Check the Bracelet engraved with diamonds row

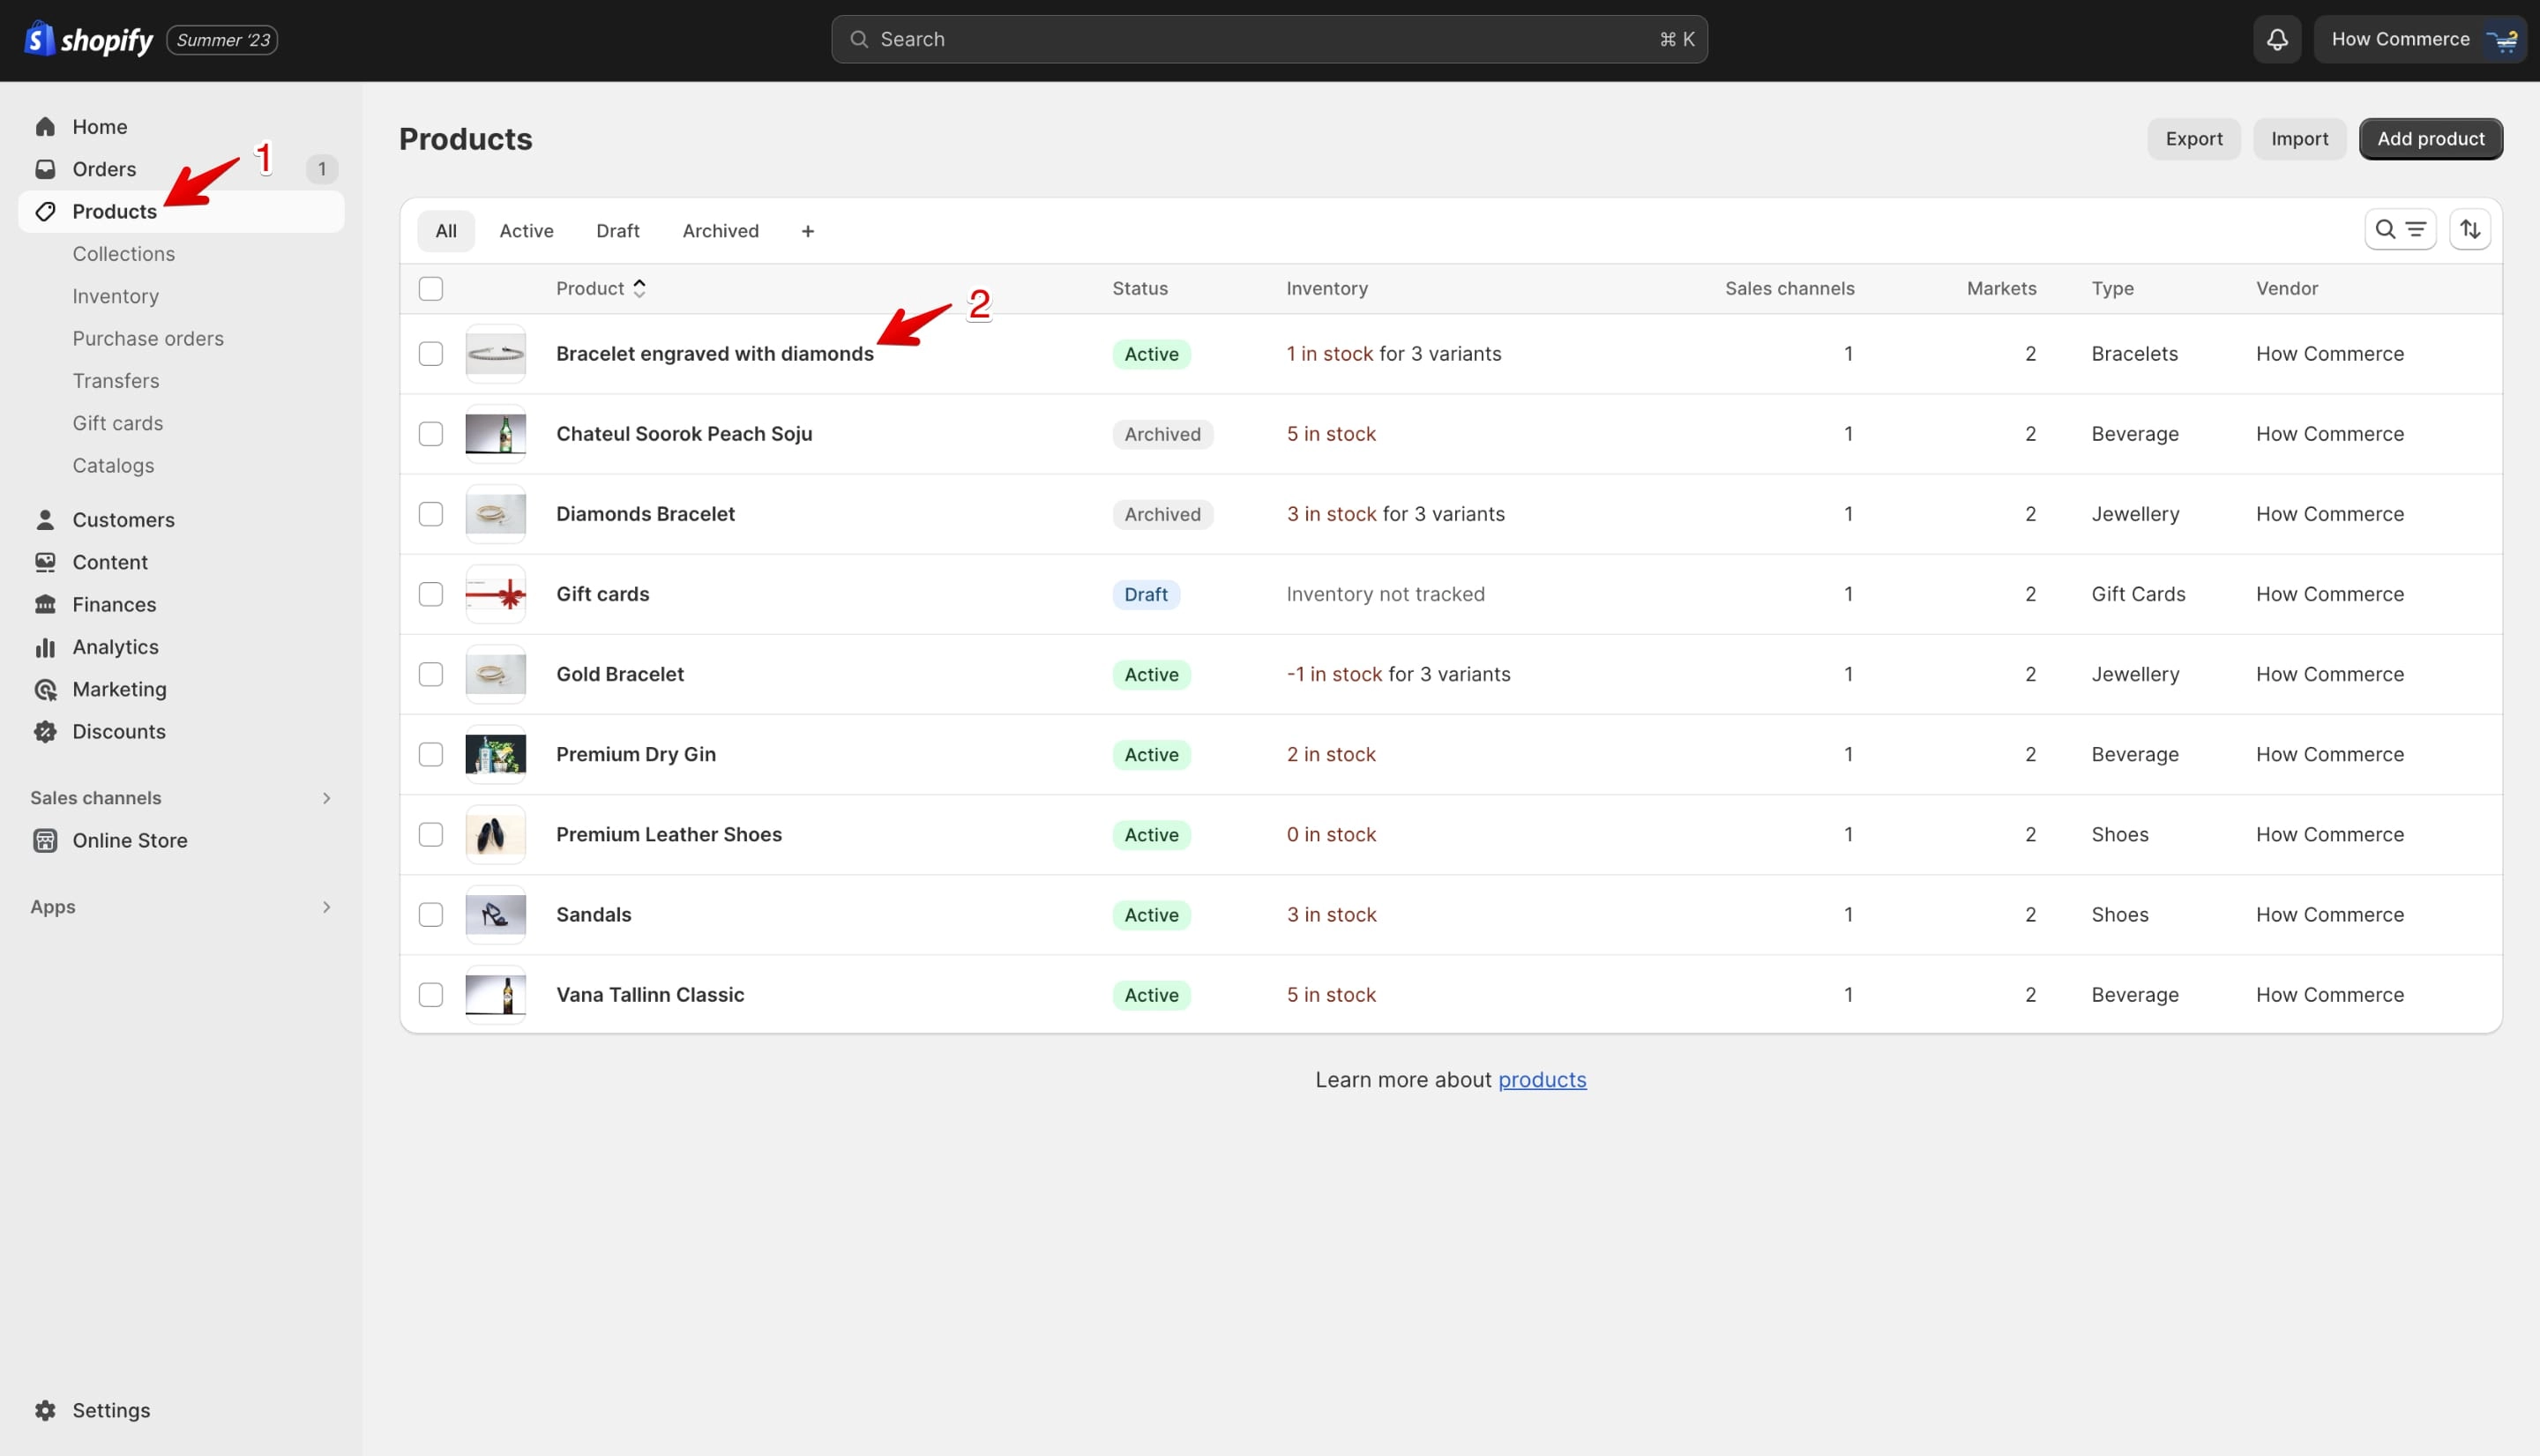(x=431, y=354)
